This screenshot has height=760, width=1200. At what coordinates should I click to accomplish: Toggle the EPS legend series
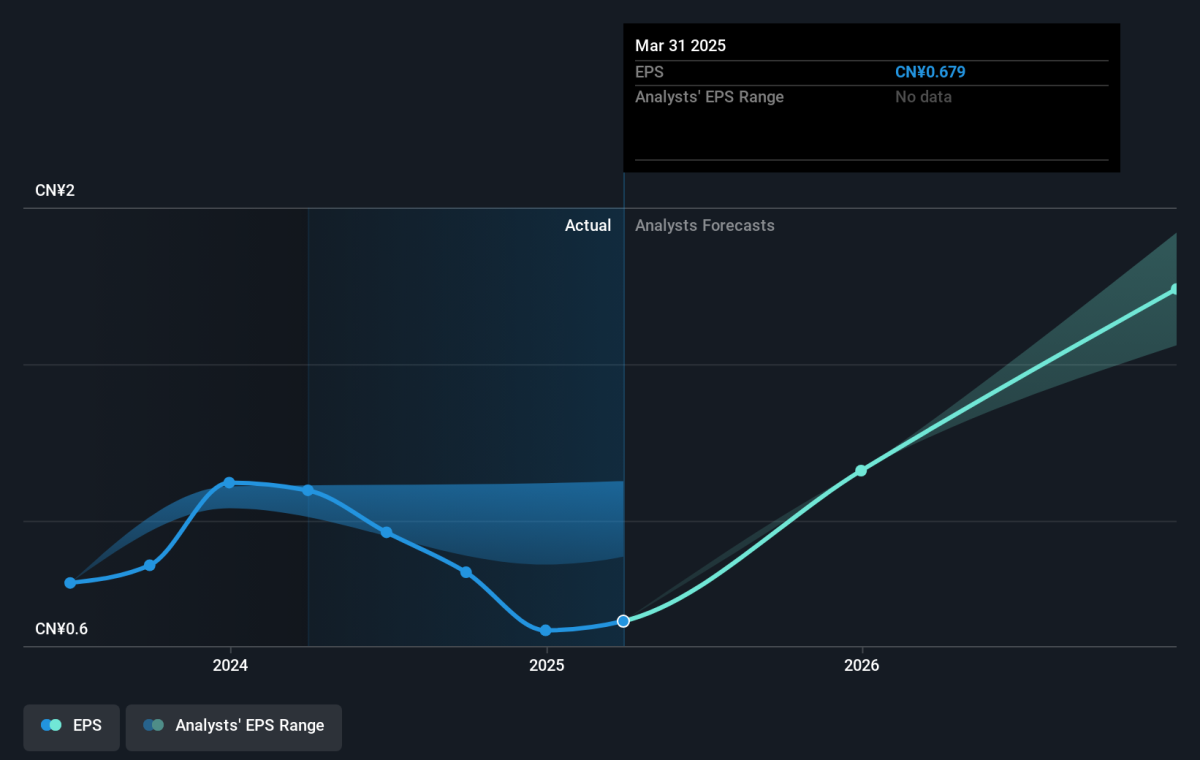71,726
